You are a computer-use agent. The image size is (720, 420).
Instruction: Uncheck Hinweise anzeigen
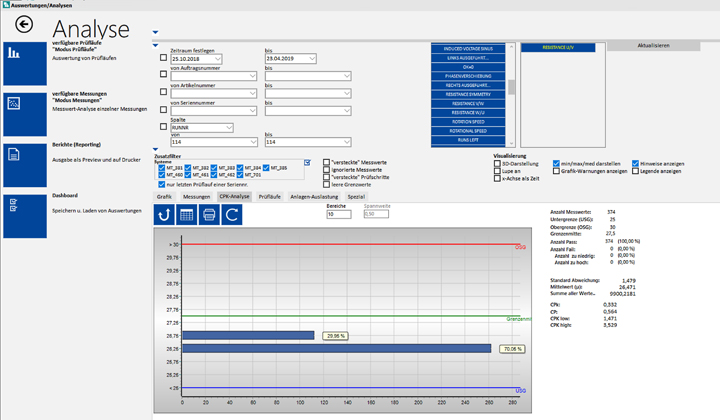pos(636,163)
